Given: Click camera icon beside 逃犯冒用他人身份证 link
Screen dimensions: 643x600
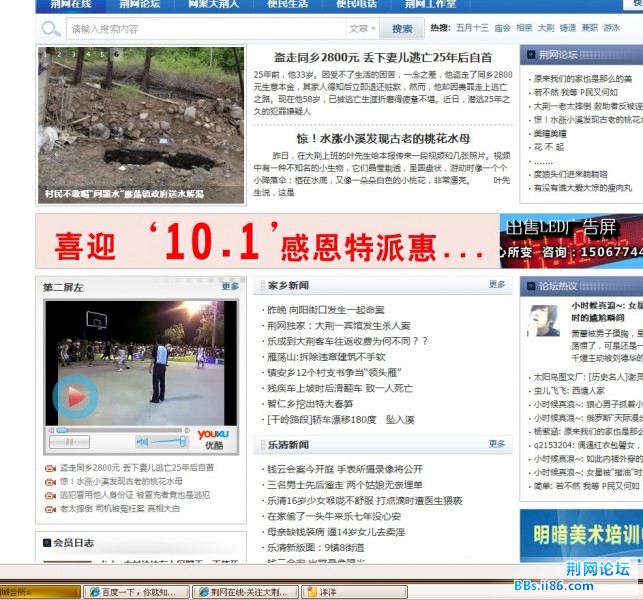Looking at the screenshot, I should pos(50,496).
